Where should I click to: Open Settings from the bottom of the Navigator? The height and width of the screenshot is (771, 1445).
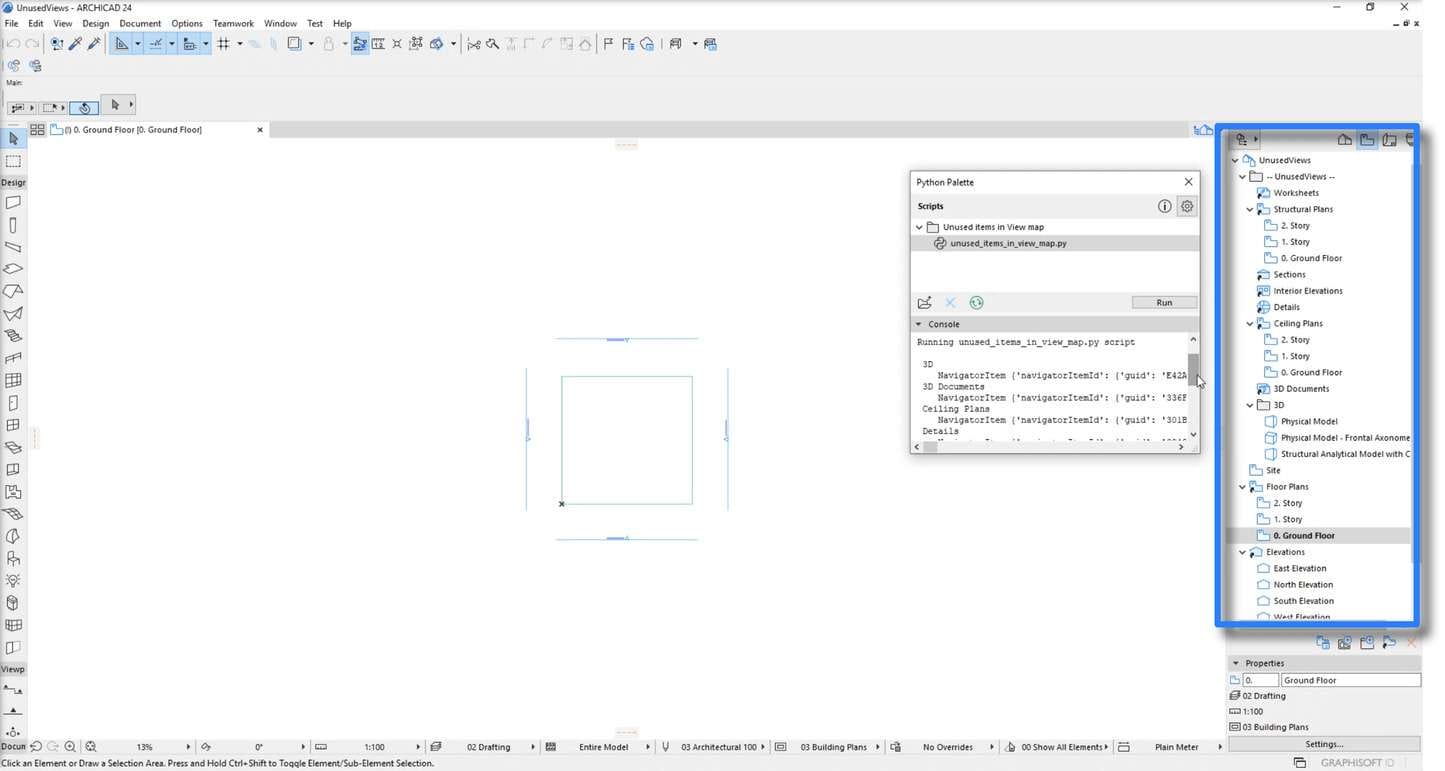[x=1322, y=744]
